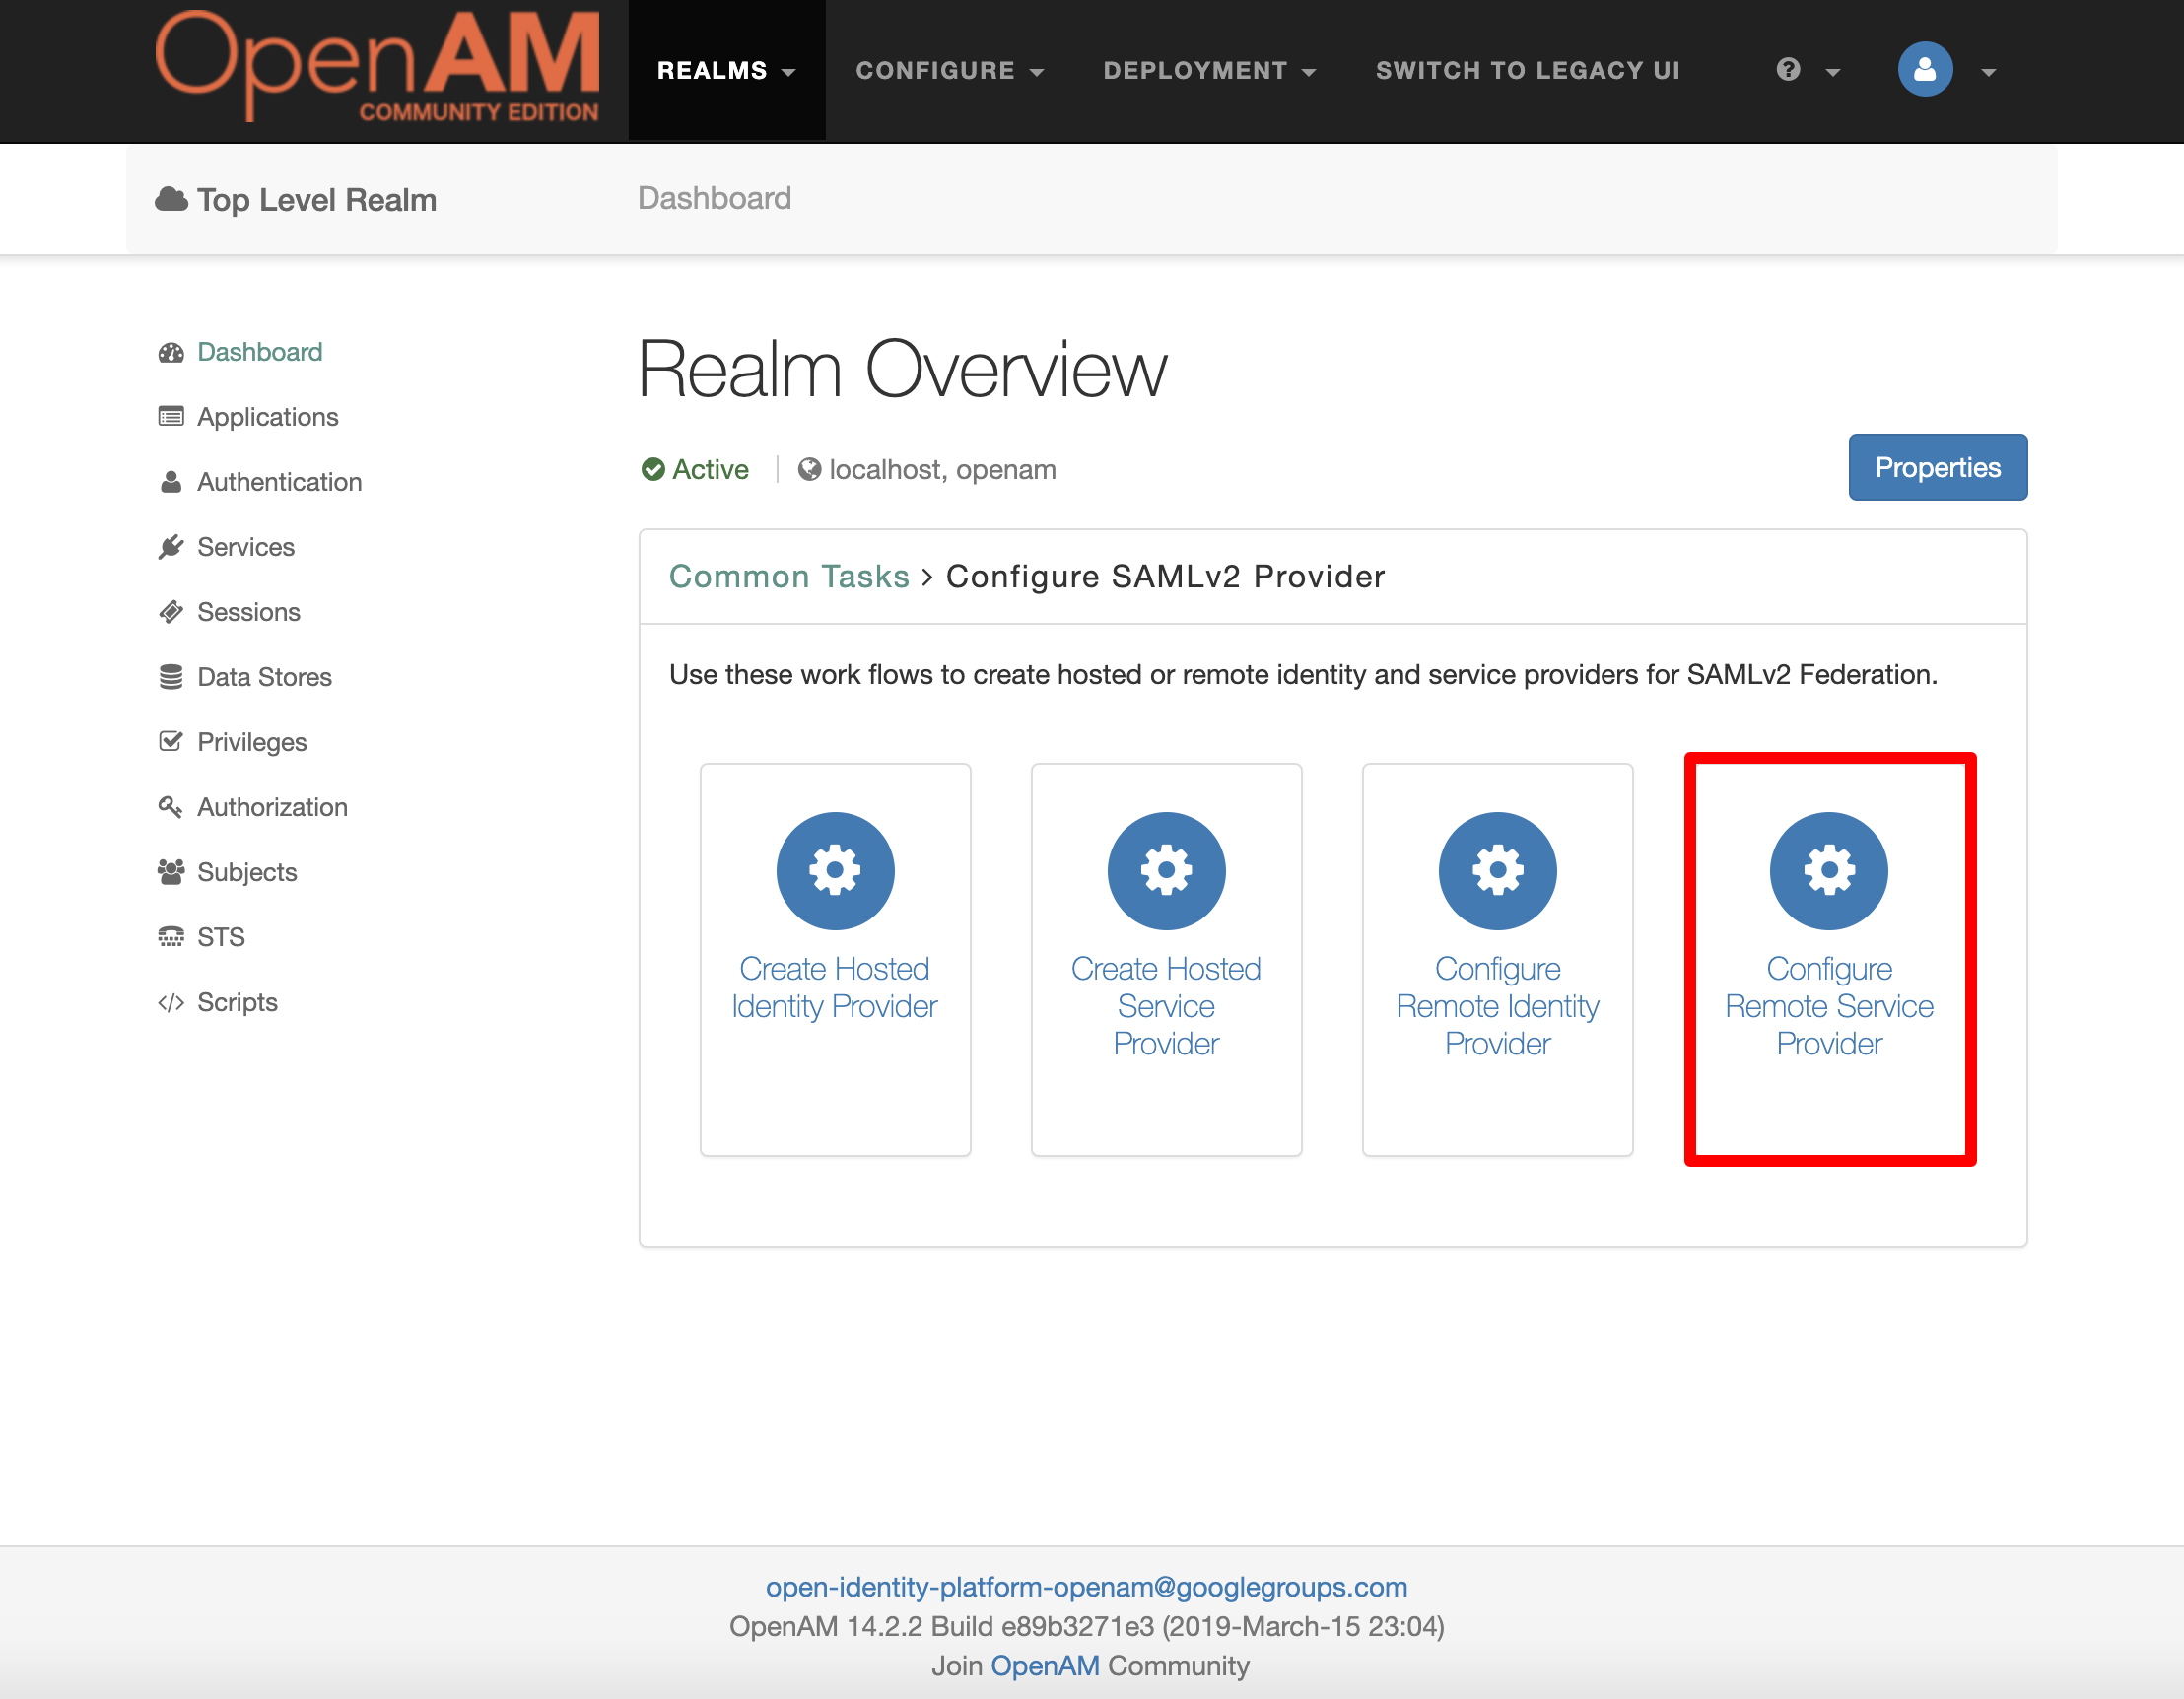
Task: Click the Sessions ticket icon
Action: coord(171,612)
